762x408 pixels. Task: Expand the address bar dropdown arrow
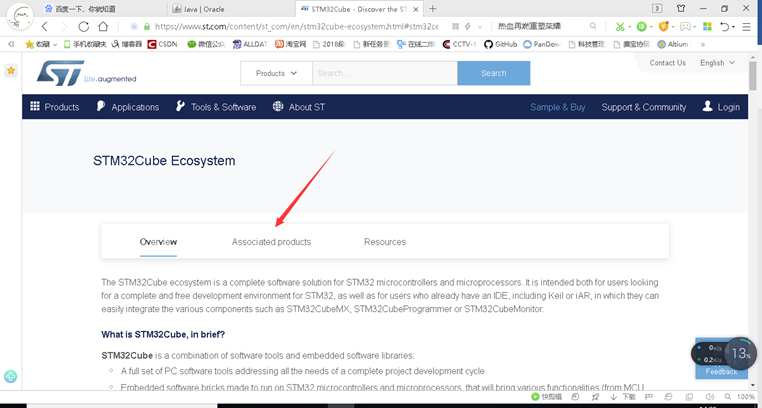(480, 27)
